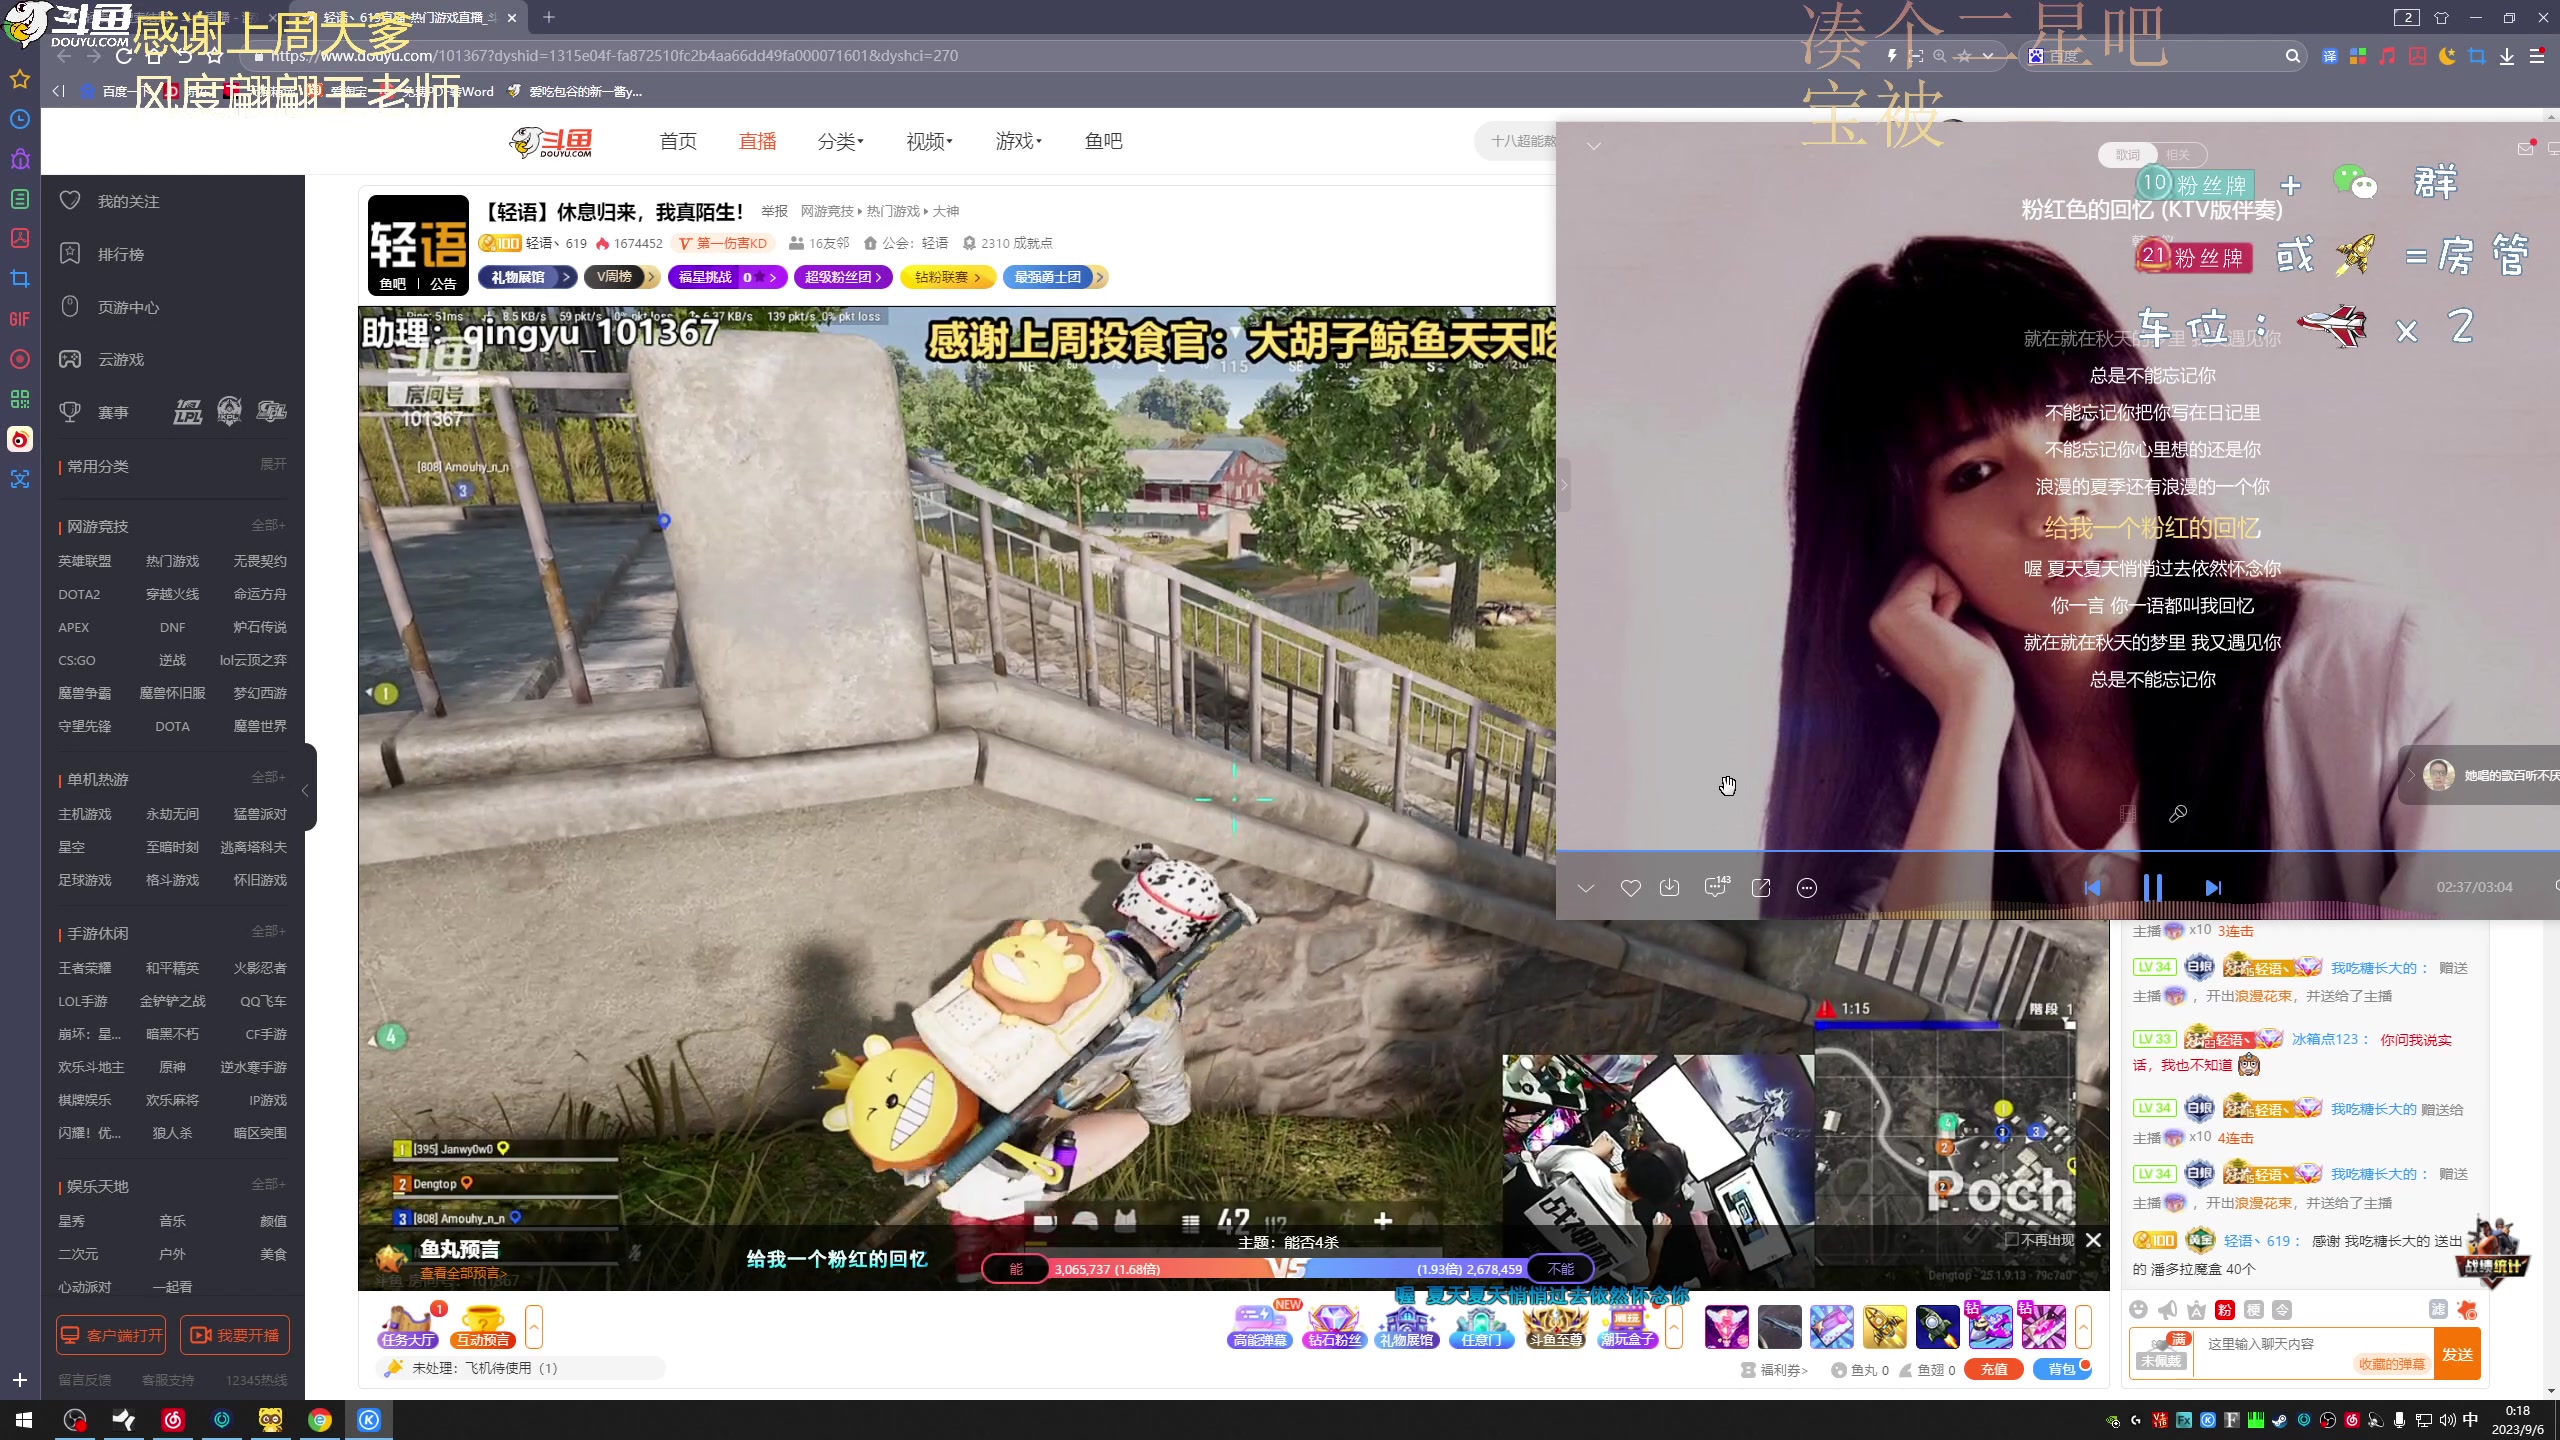Click the music player share icon
Image resolution: width=2560 pixels, height=1440 pixels.
pyautogui.click(x=1761, y=888)
